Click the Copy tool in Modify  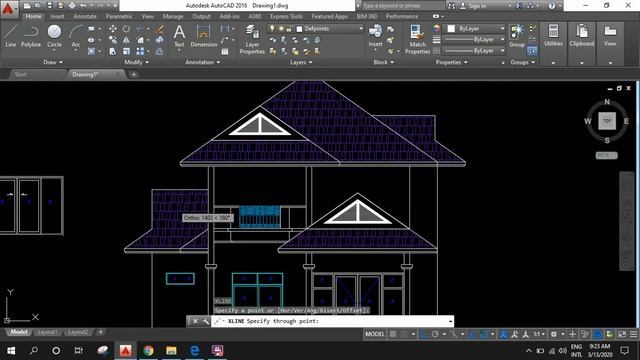pyautogui.click(x=113, y=40)
